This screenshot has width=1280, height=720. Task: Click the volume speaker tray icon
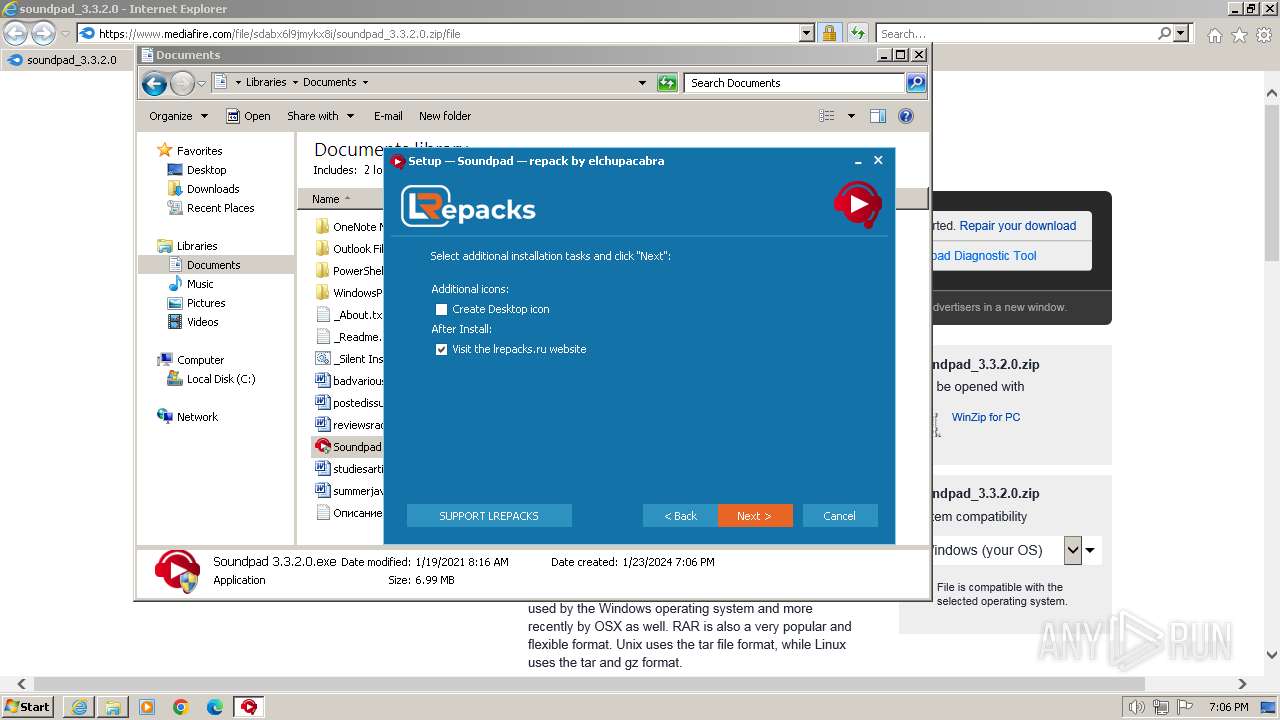click(x=1136, y=707)
